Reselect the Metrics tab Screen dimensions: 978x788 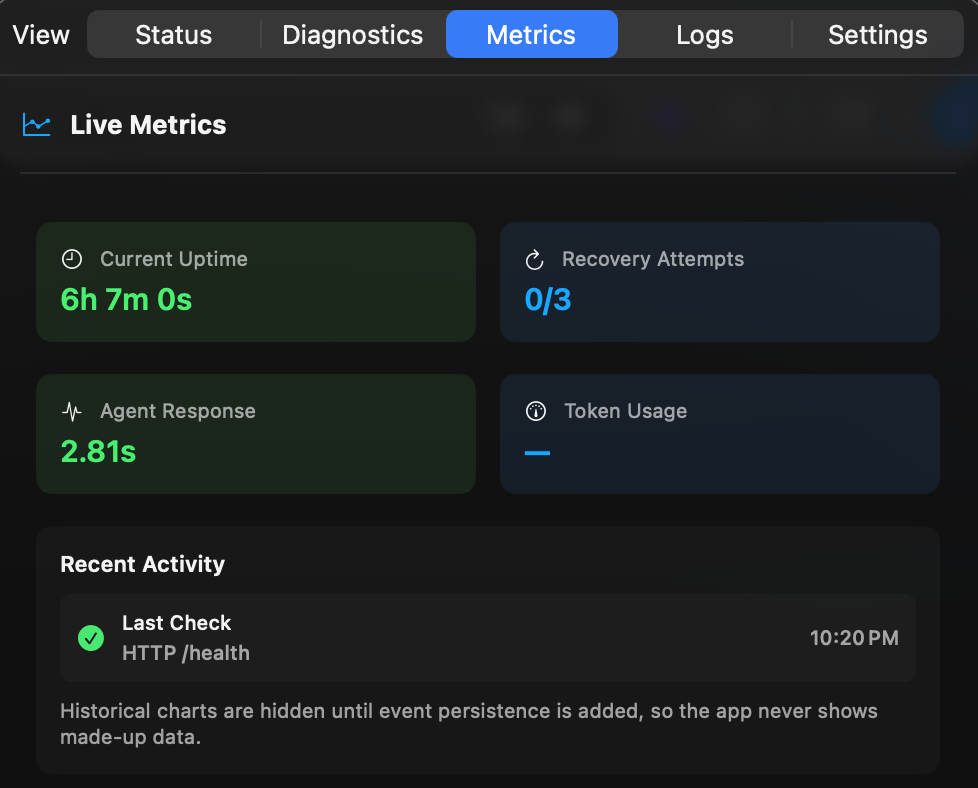pyautogui.click(x=531, y=34)
